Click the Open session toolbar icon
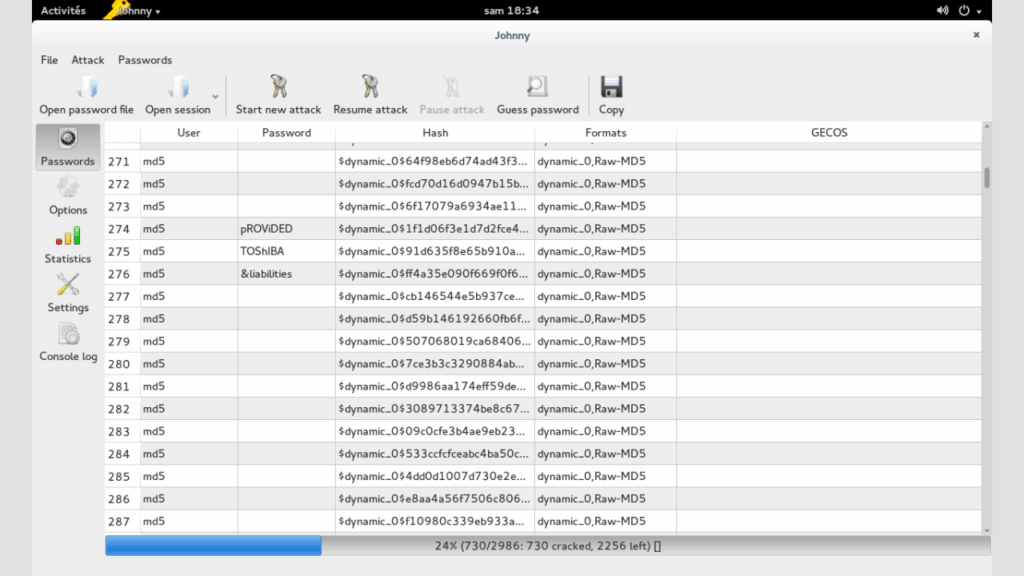The image size is (1024, 576). [178, 87]
